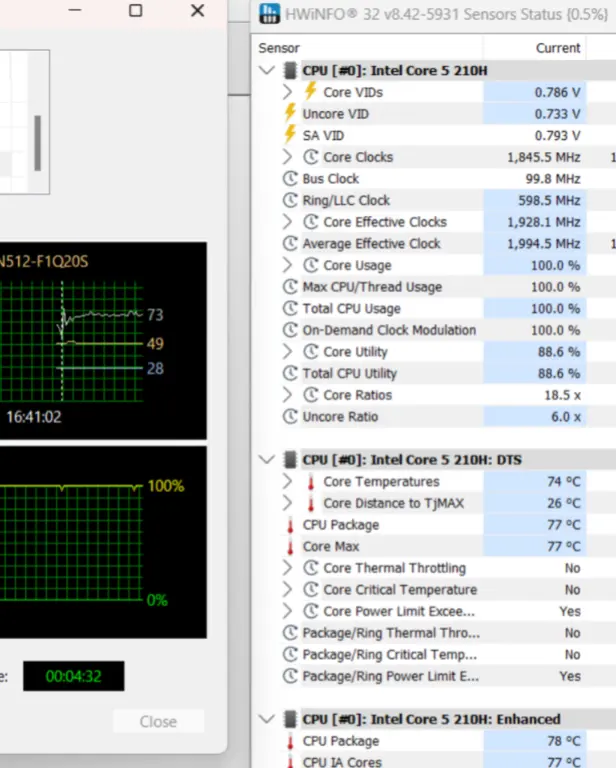The width and height of the screenshot is (616, 768).
Task: Click clock icon beside Ring/LLC Clock
Action: pos(290,200)
